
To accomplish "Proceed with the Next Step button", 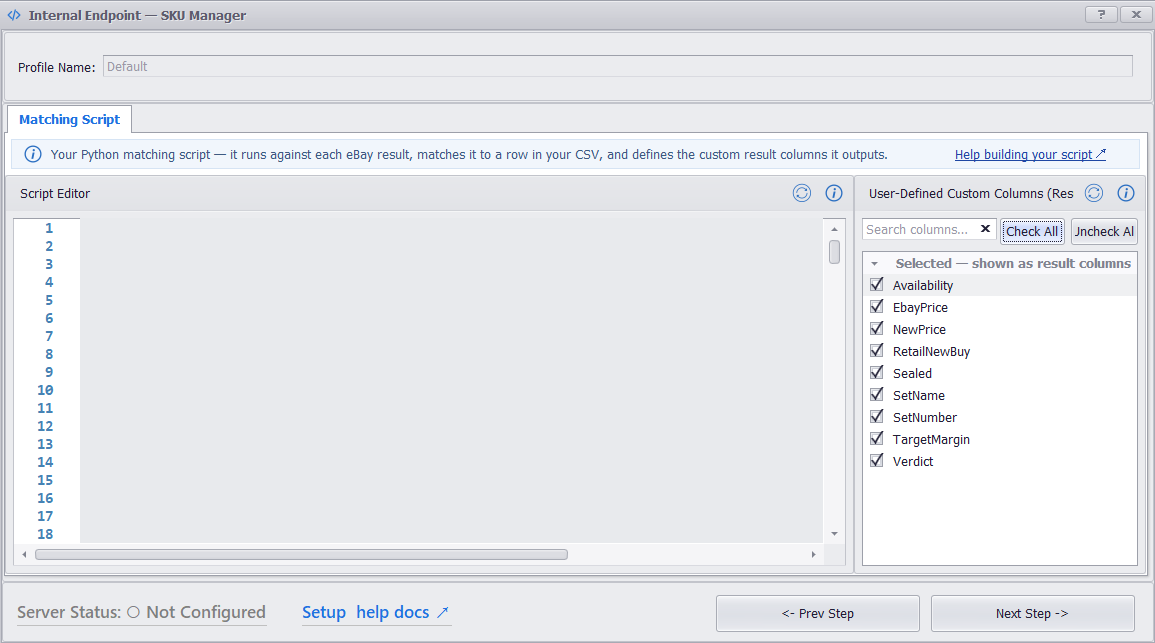I will pyautogui.click(x=1032, y=614).
